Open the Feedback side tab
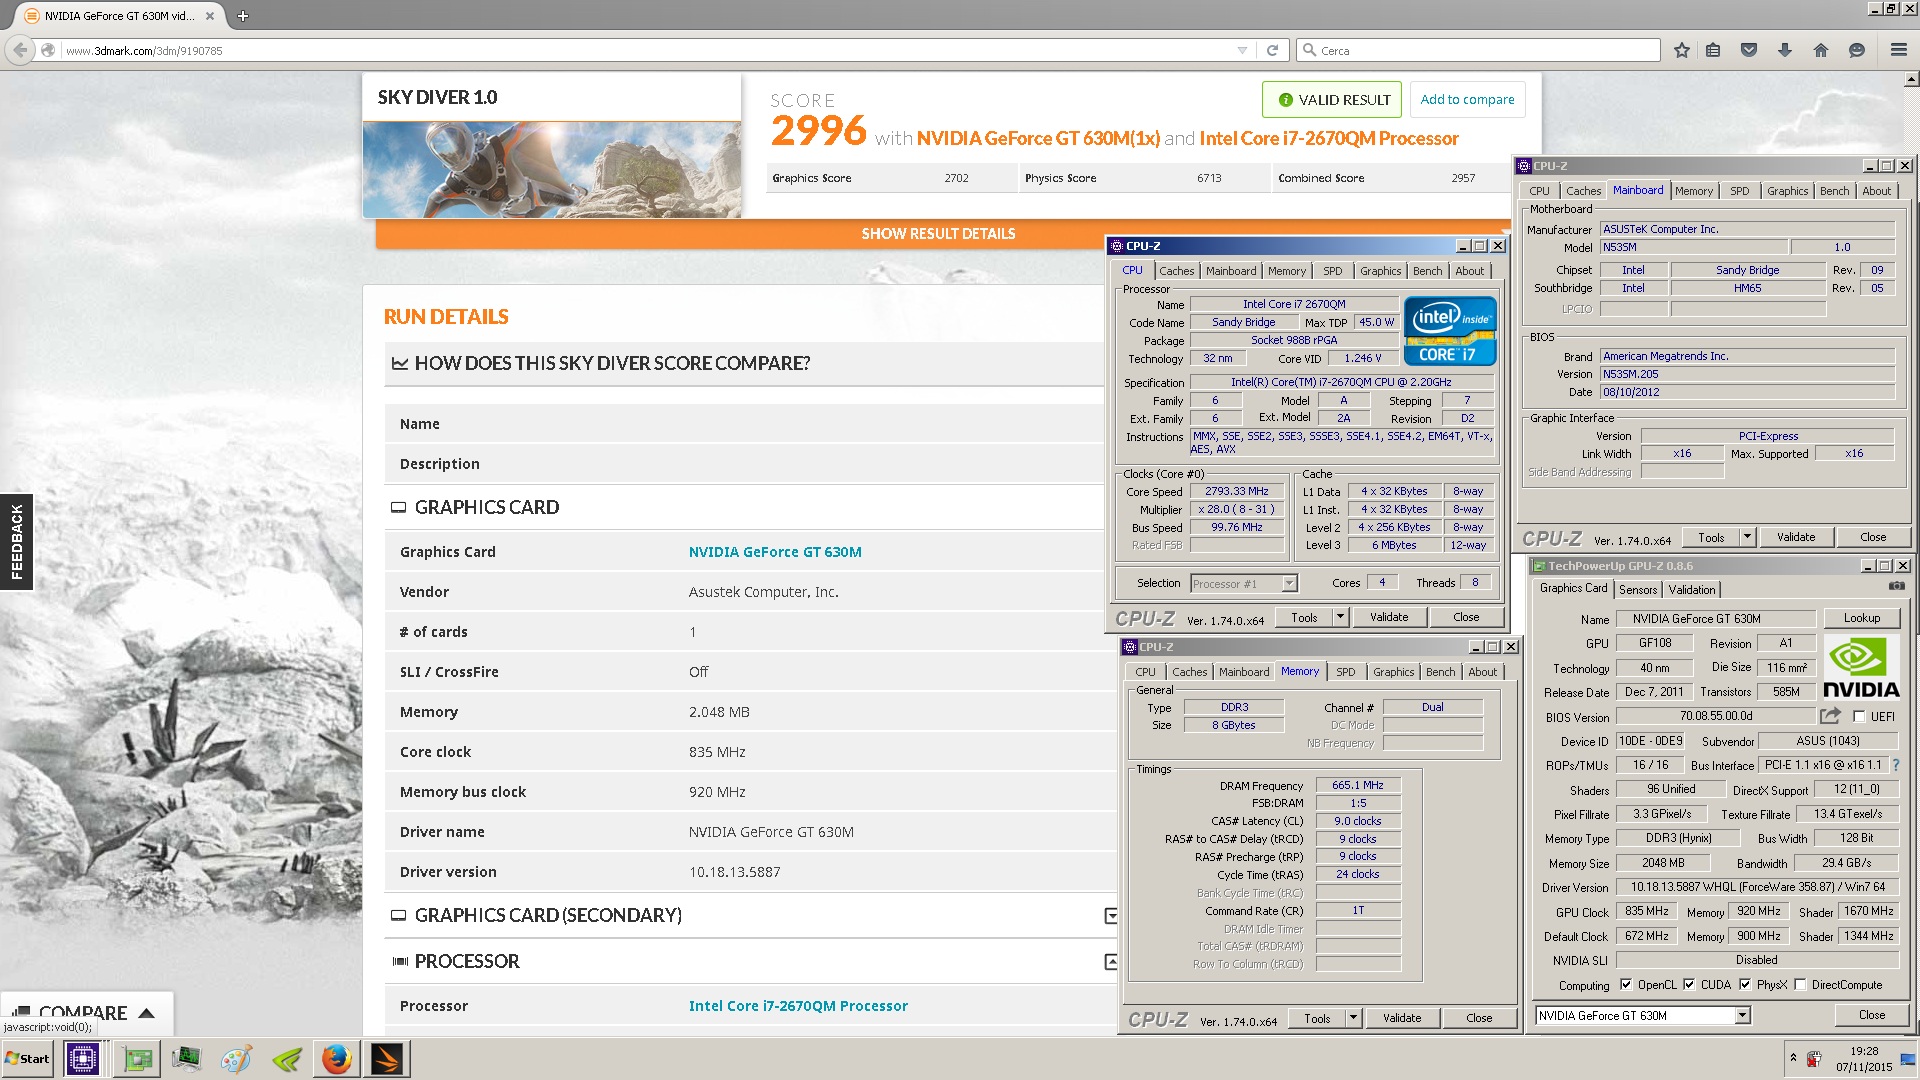The width and height of the screenshot is (1920, 1080). (x=16, y=542)
